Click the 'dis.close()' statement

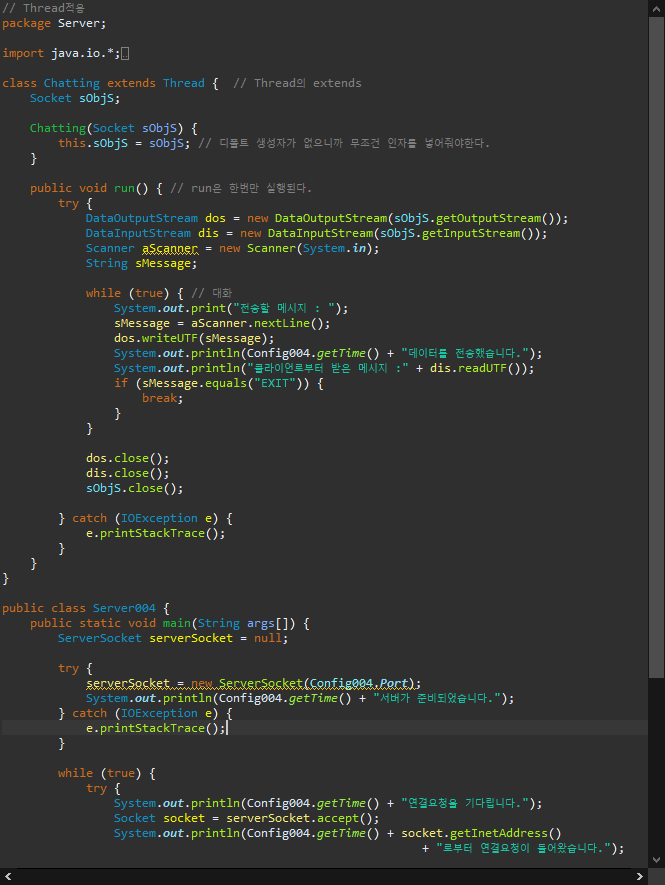point(128,474)
